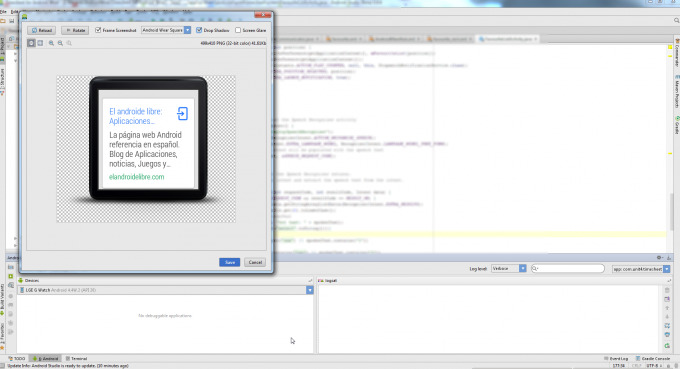Viewport: 680px width, 369px height.
Task: Click the soft-wrap icon in logcat toolbar
Action: pyautogui.click(x=667, y=326)
